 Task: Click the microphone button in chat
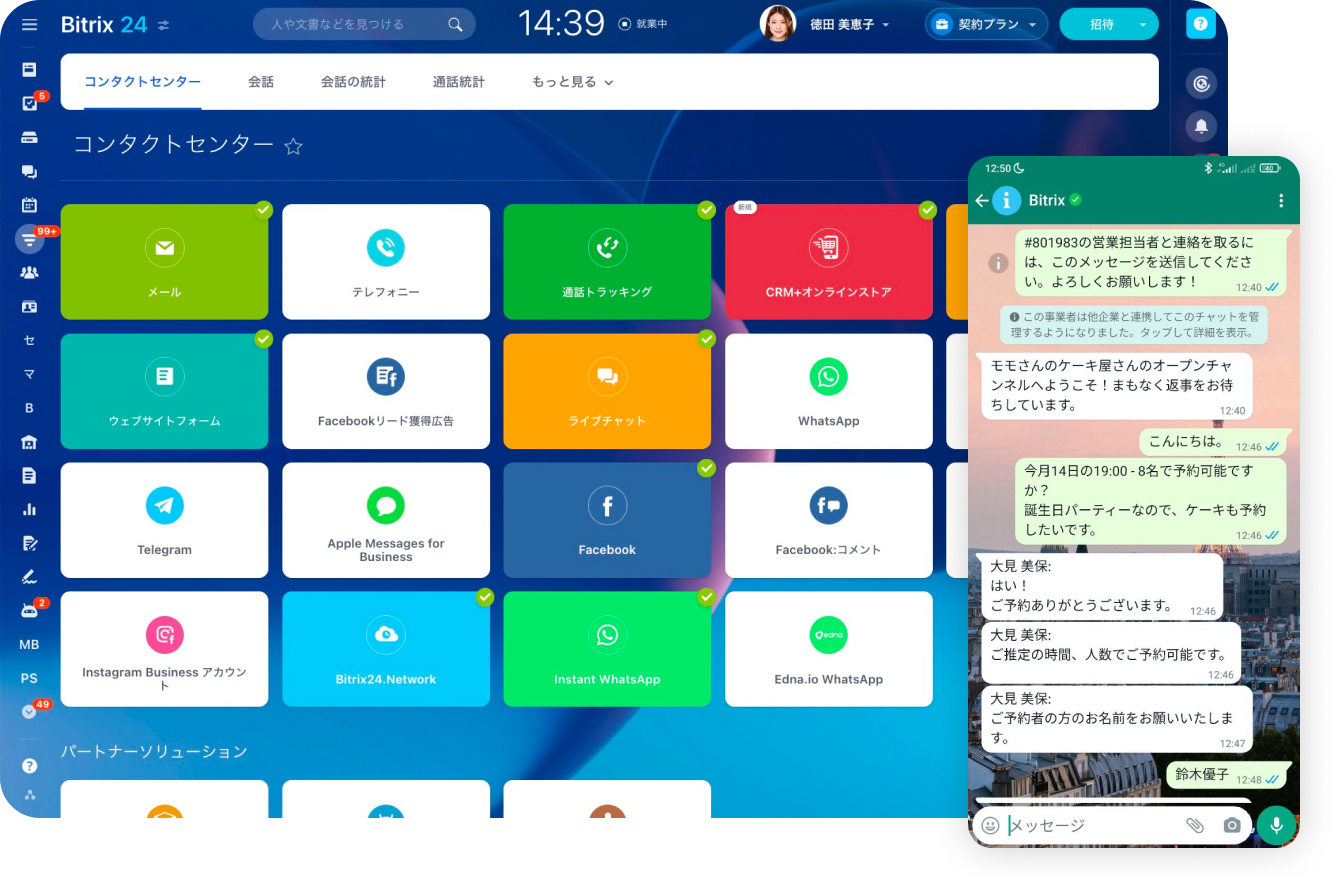coord(1276,825)
